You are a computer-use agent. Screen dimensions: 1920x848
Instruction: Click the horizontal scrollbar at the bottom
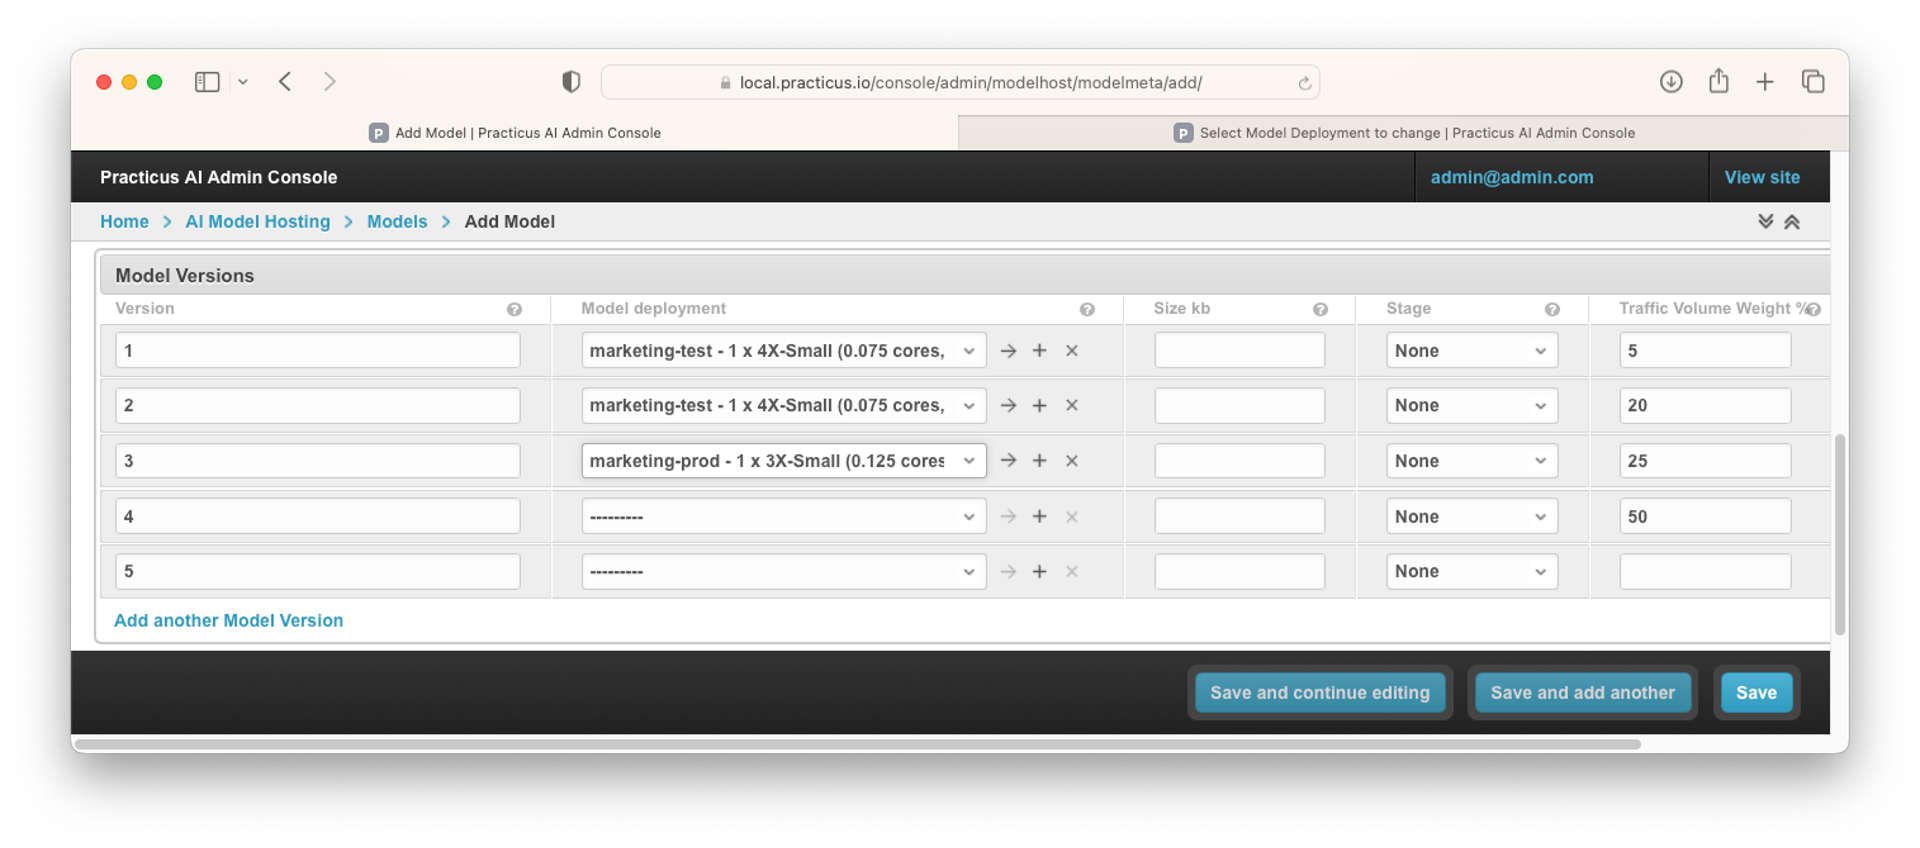[857, 744]
